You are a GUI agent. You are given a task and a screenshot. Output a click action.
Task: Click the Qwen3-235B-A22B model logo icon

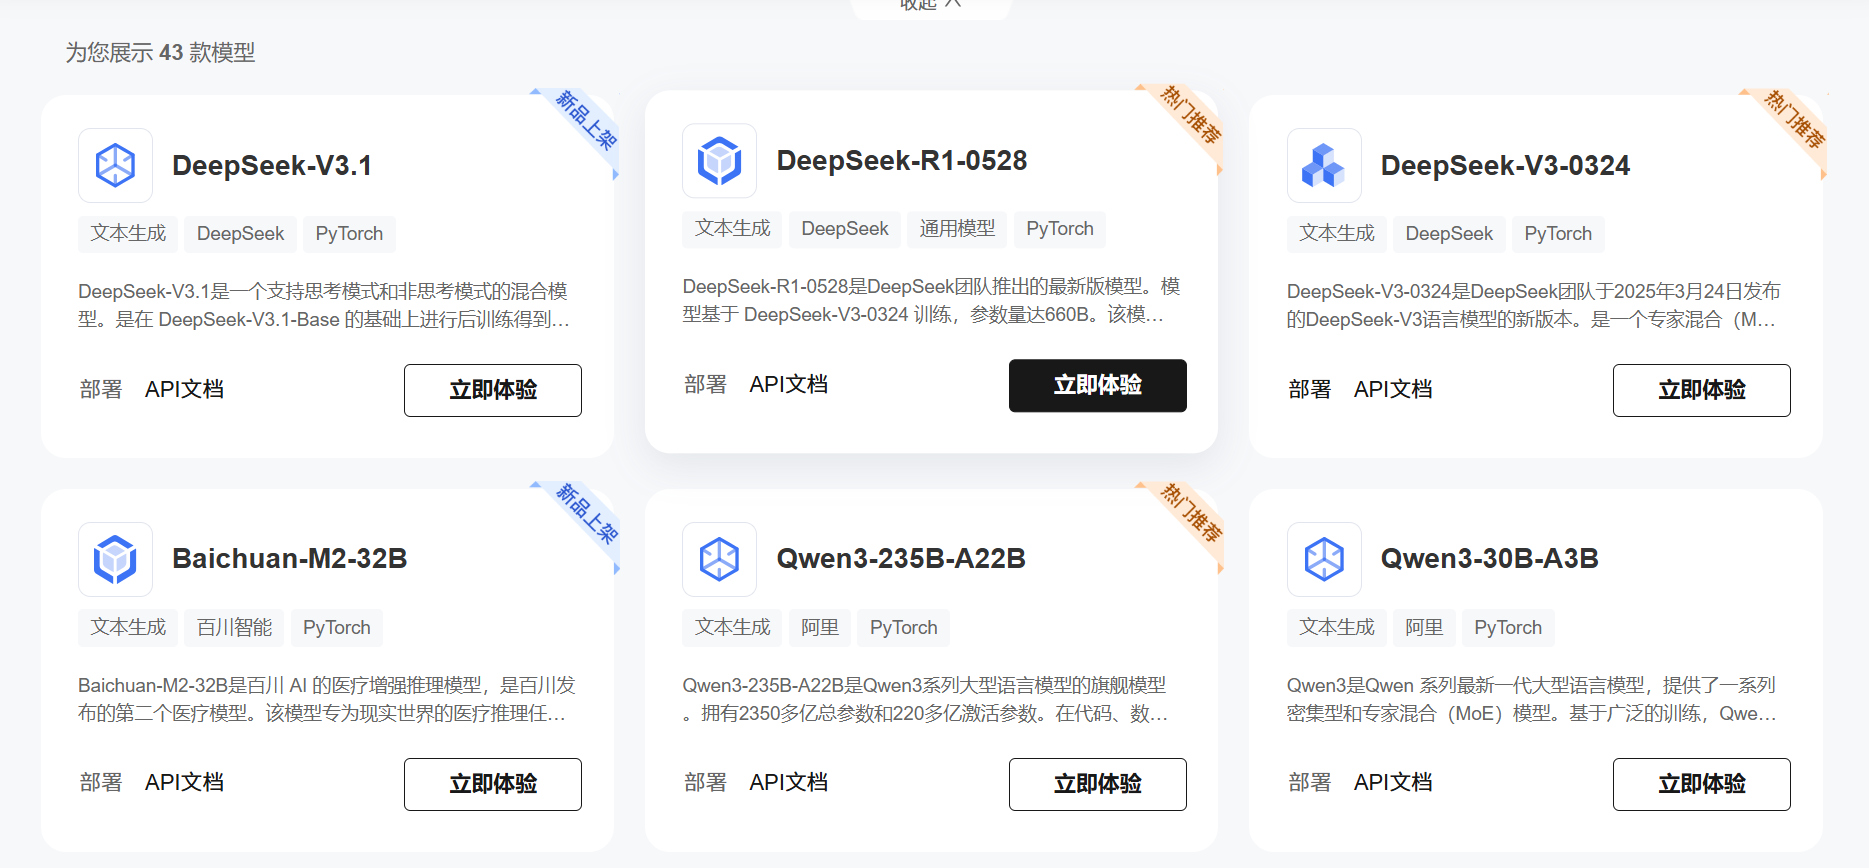(x=720, y=559)
